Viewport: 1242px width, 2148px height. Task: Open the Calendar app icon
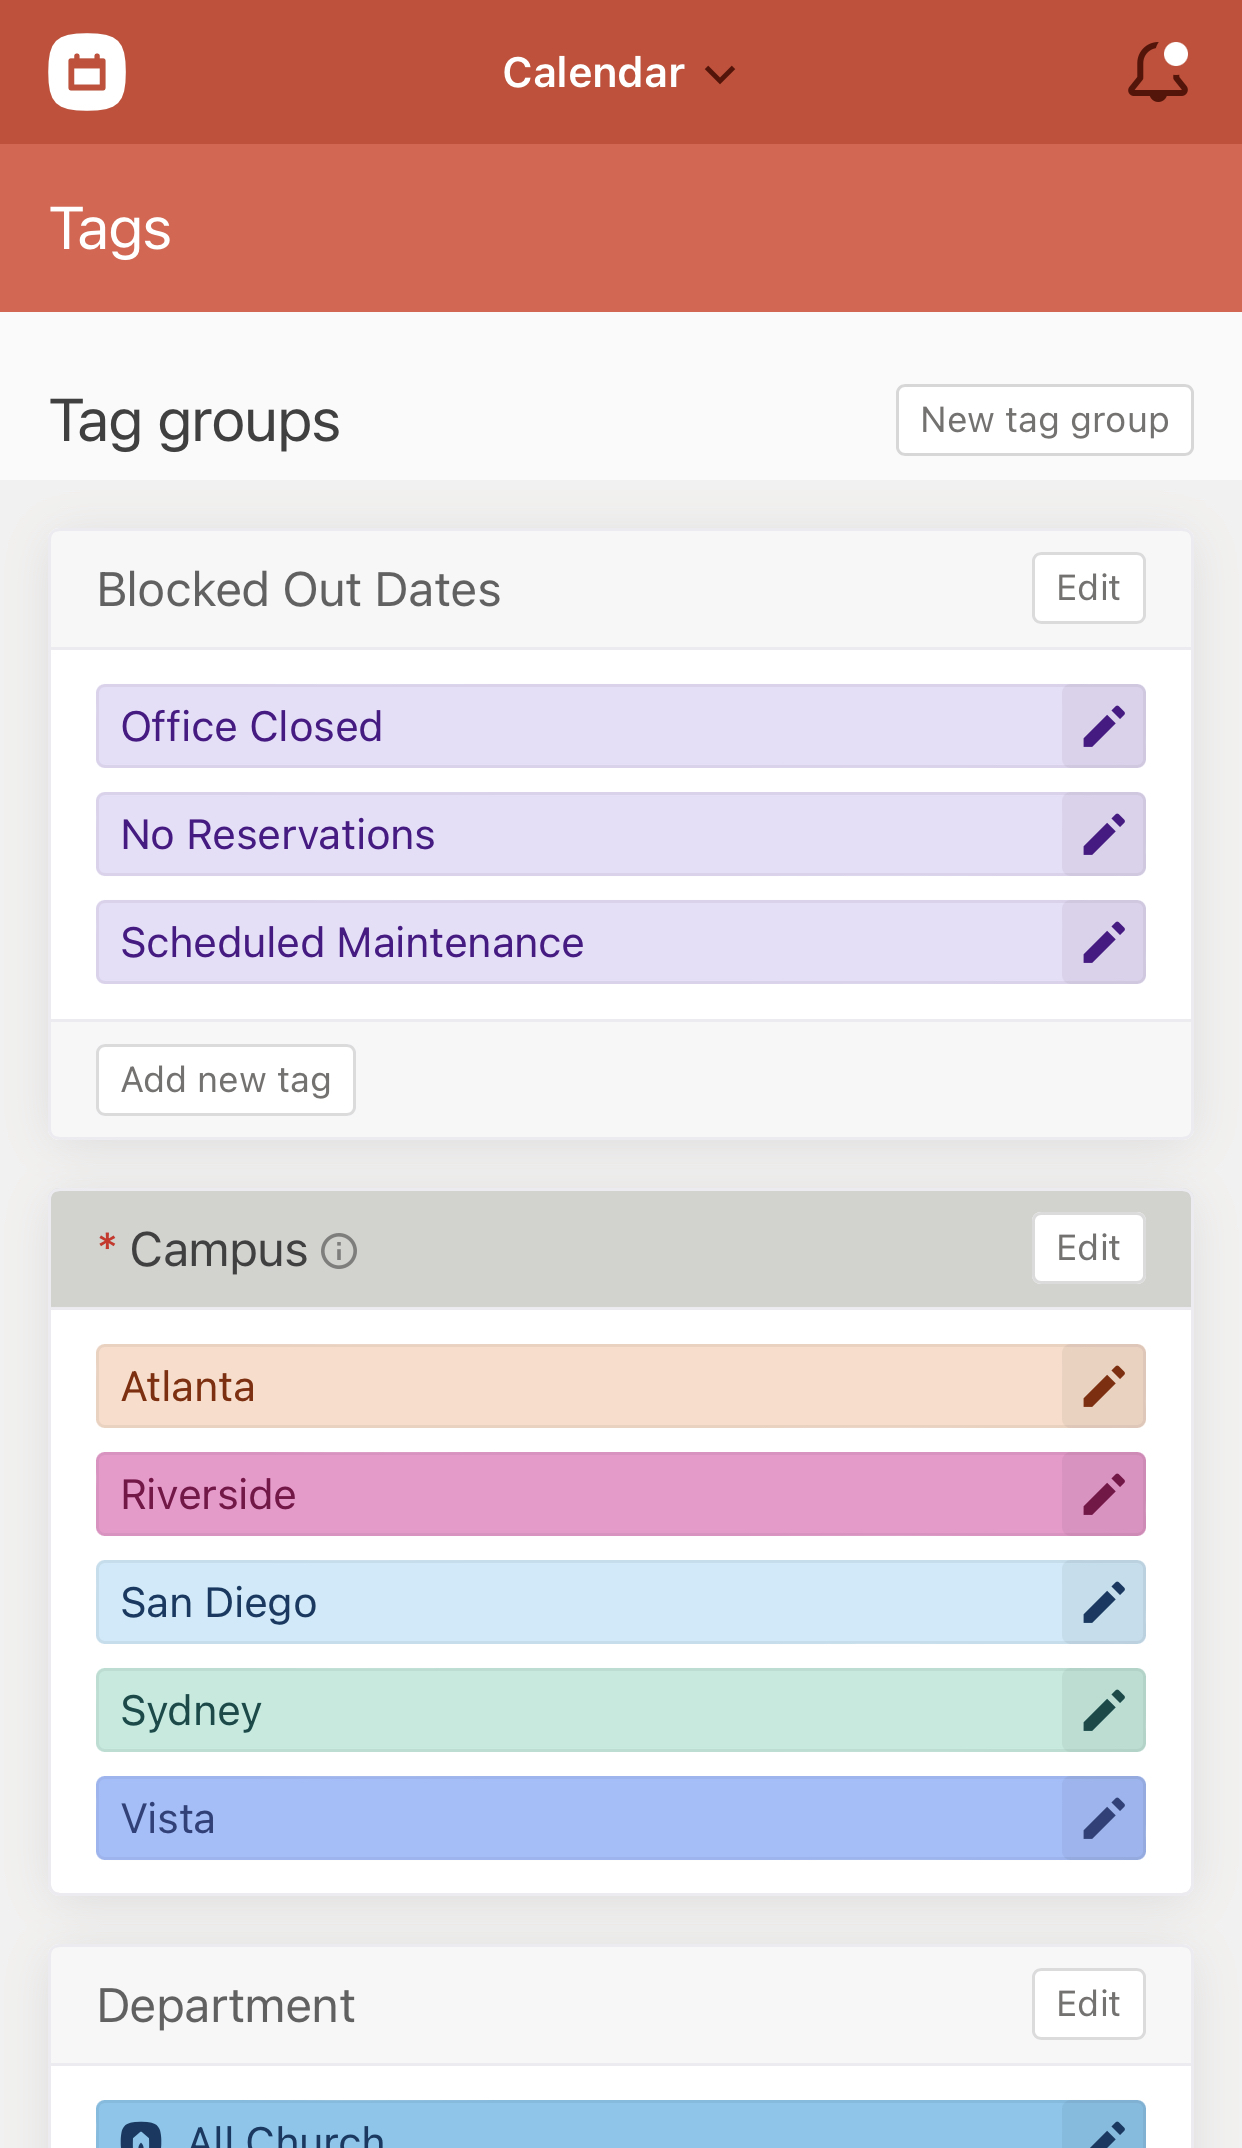(x=87, y=72)
